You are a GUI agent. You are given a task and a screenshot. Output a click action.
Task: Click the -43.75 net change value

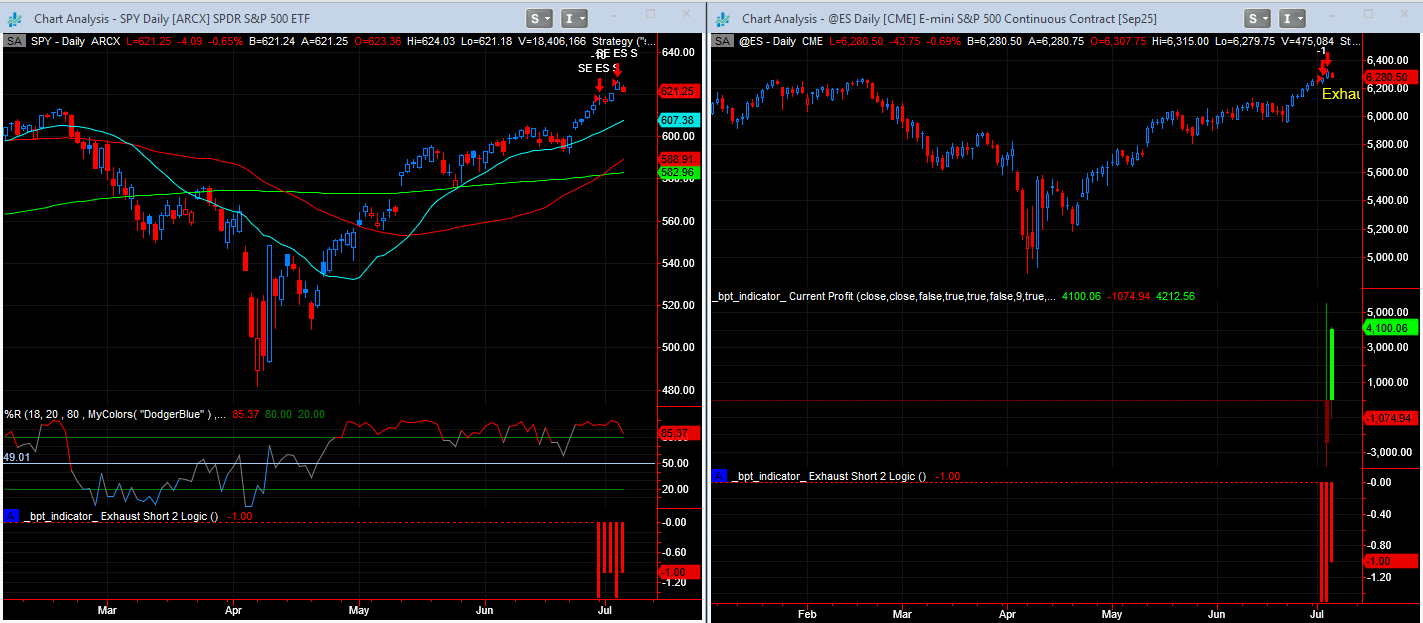[907, 41]
